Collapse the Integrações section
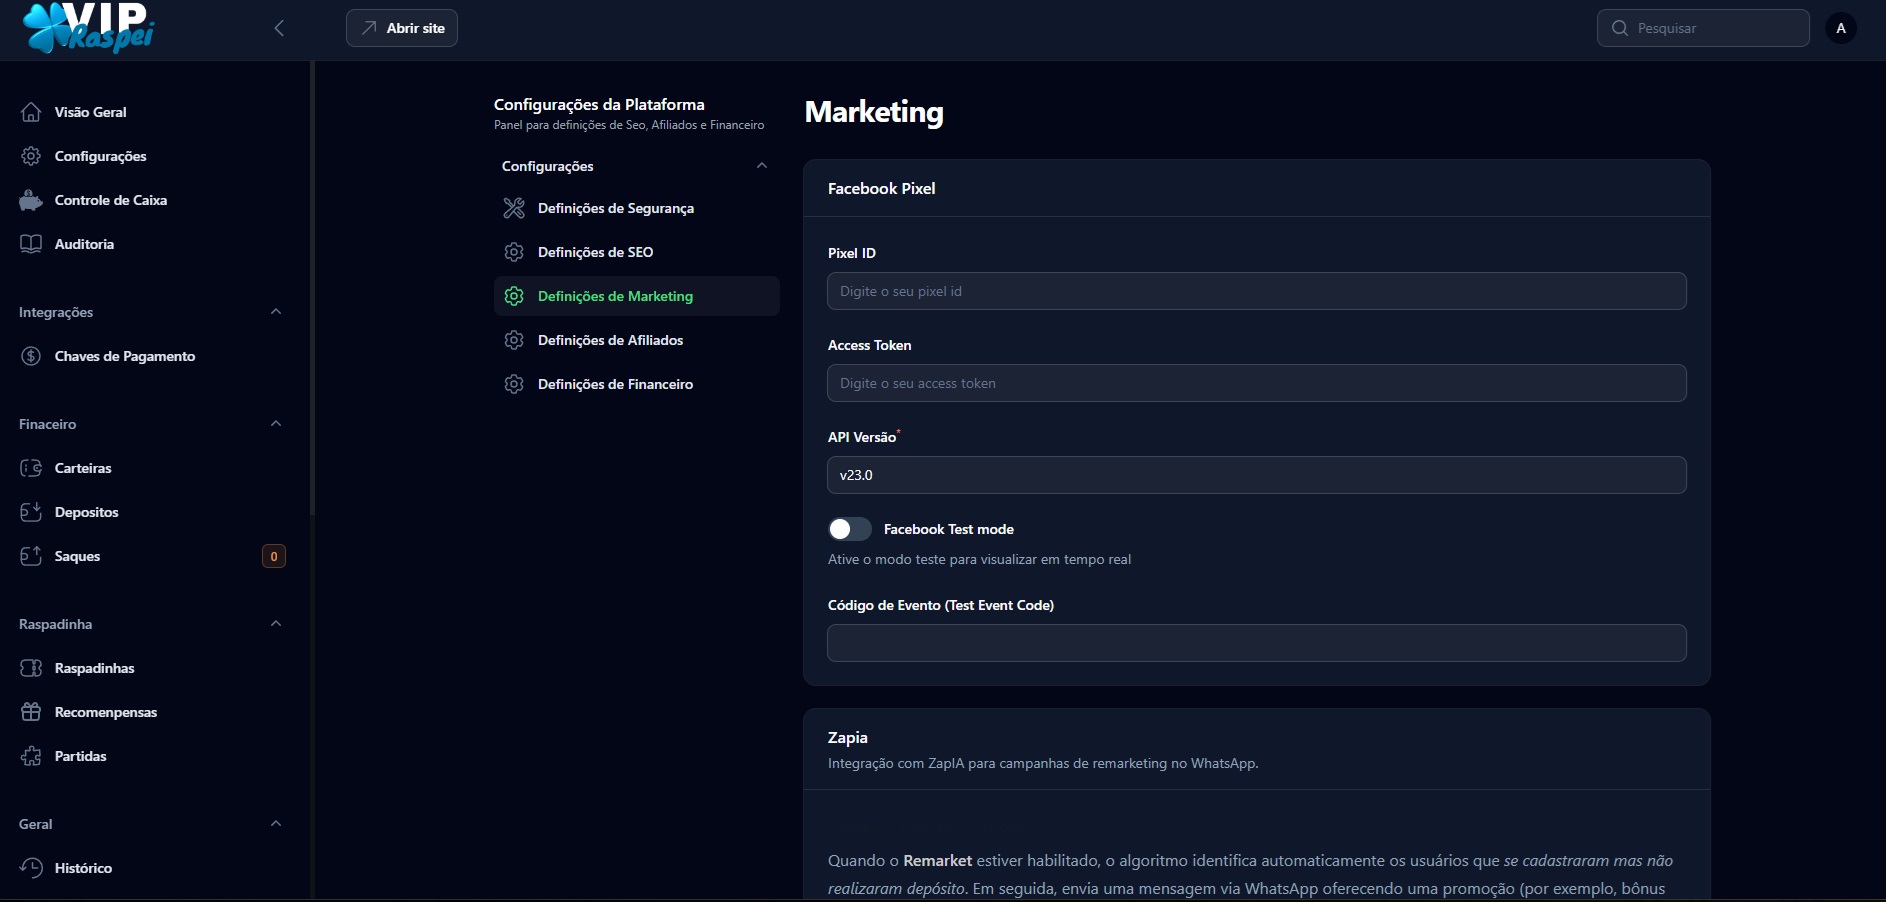The image size is (1886, 902). [276, 312]
